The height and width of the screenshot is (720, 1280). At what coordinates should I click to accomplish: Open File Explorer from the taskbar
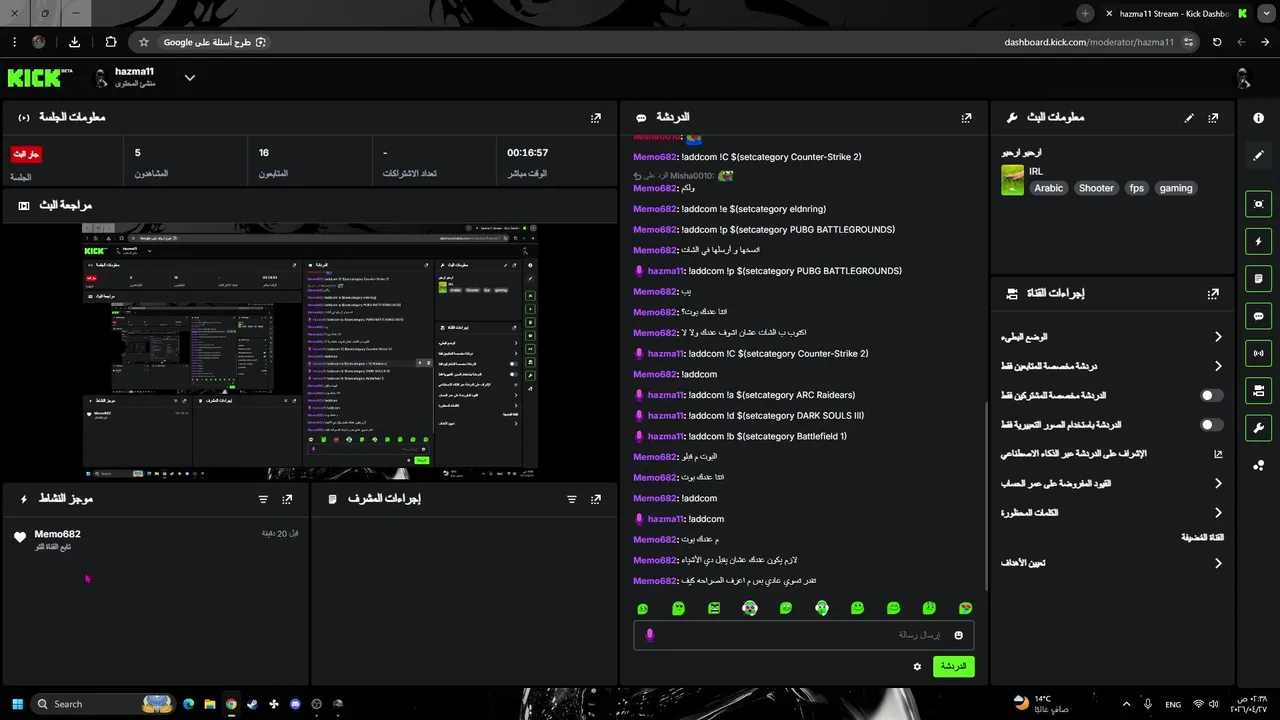pyautogui.click(x=210, y=704)
